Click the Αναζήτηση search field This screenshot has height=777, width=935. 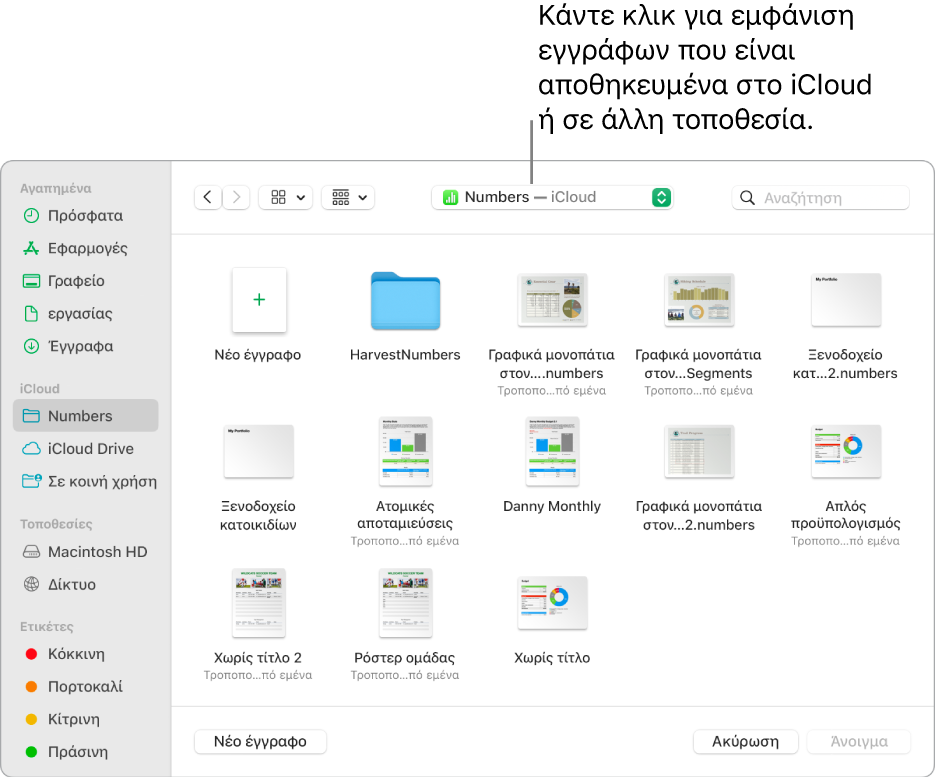pos(820,197)
